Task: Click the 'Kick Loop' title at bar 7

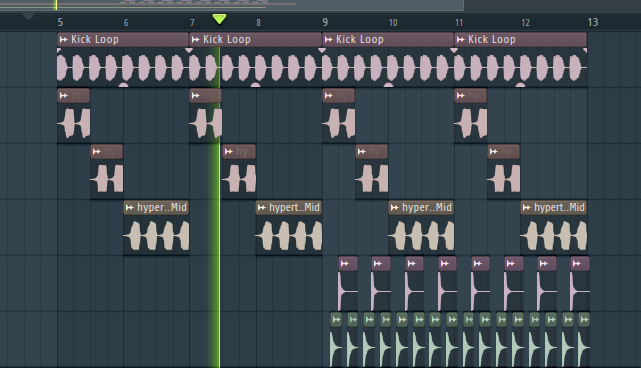Action: point(227,40)
